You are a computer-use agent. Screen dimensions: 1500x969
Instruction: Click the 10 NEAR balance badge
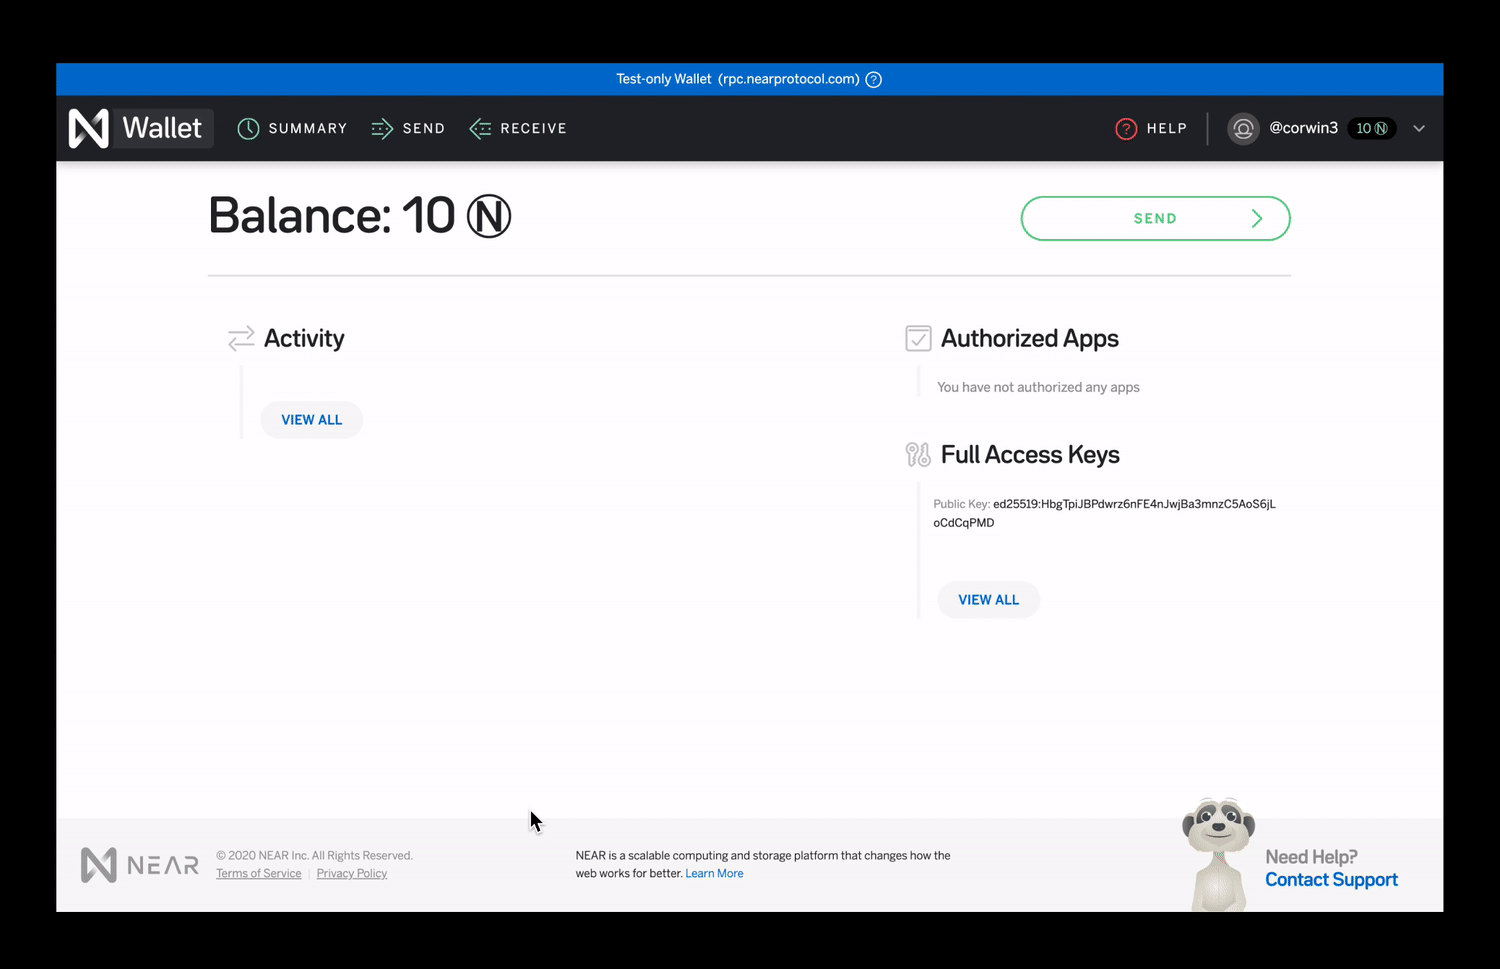[1371, 128]
